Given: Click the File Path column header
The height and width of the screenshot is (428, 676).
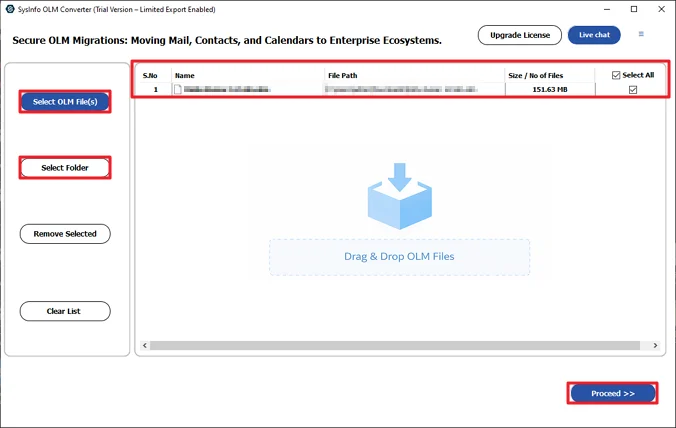Looking at the screenshot, I should [x=343, y=75].
